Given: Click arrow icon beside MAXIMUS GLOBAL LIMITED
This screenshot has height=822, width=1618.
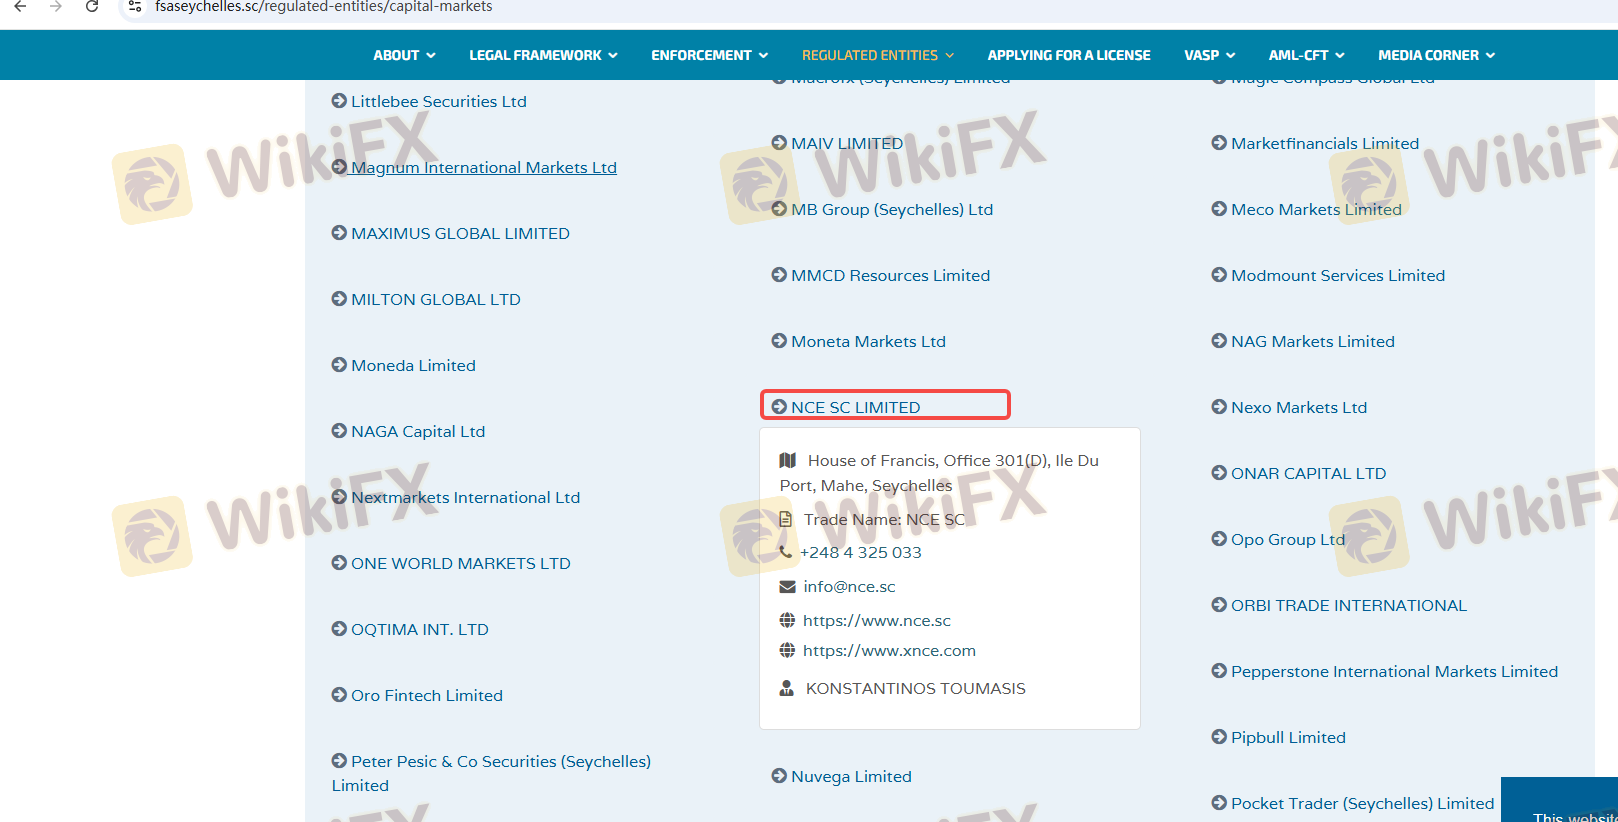Looking at the screenshot, I should (x=339, y=233).
